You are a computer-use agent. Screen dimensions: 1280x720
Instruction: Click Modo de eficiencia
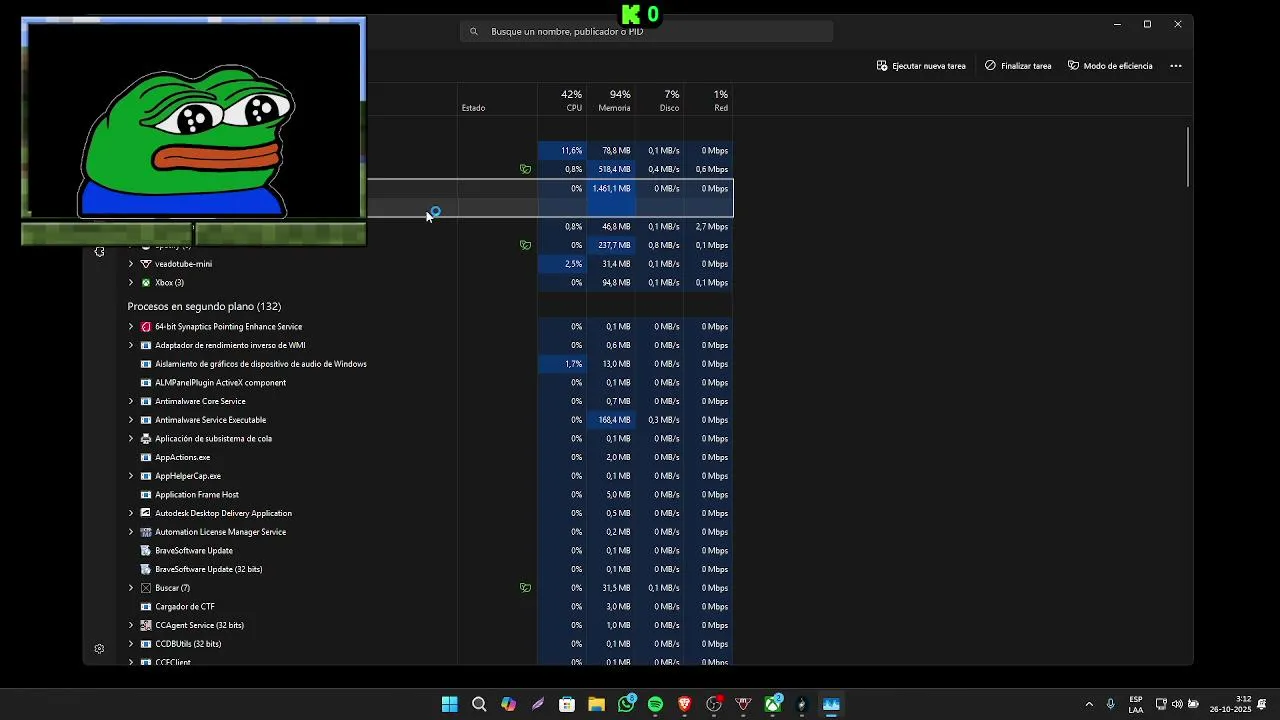[1110, 66]
